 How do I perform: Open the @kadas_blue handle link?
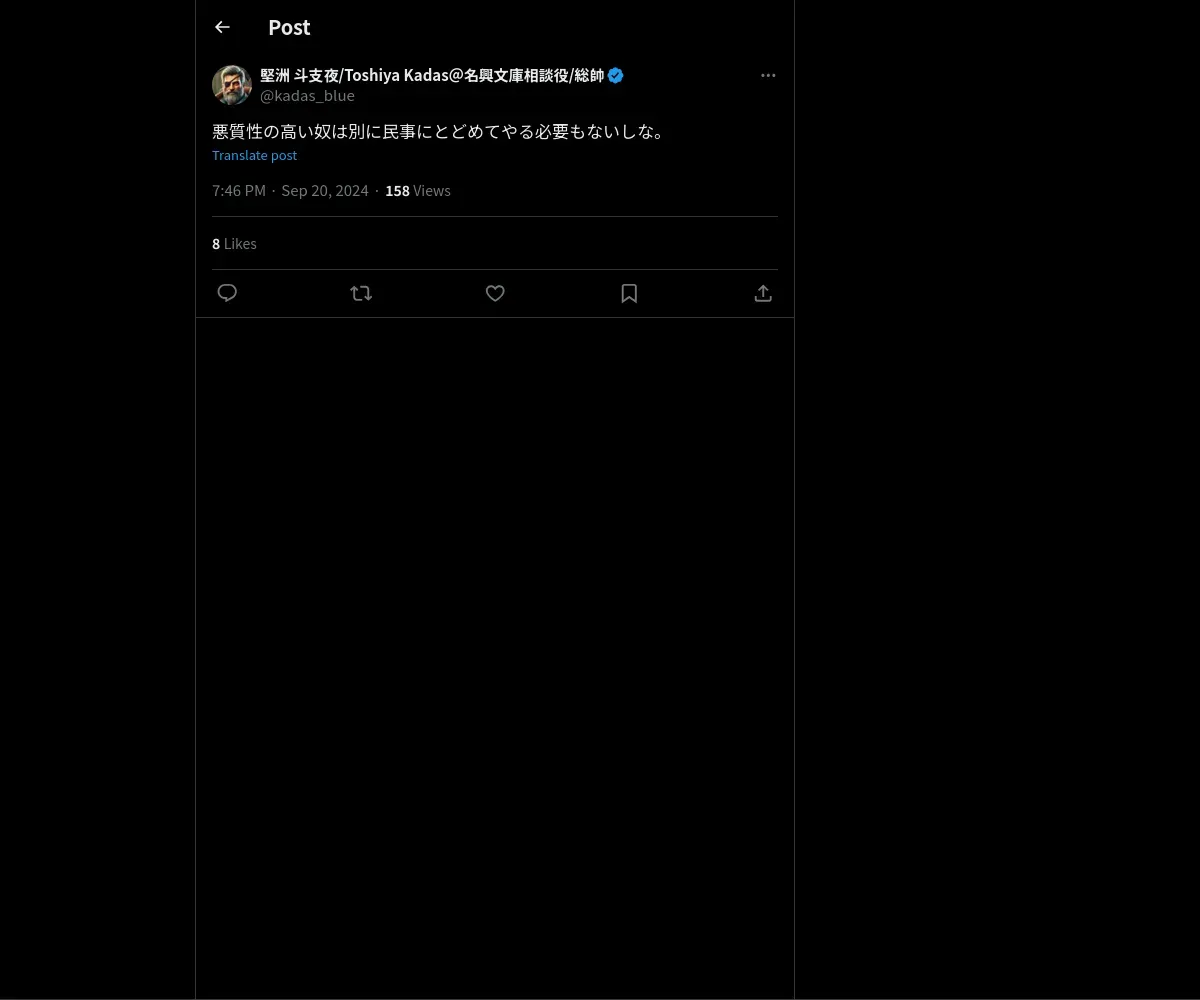click(x=307, y=96)
